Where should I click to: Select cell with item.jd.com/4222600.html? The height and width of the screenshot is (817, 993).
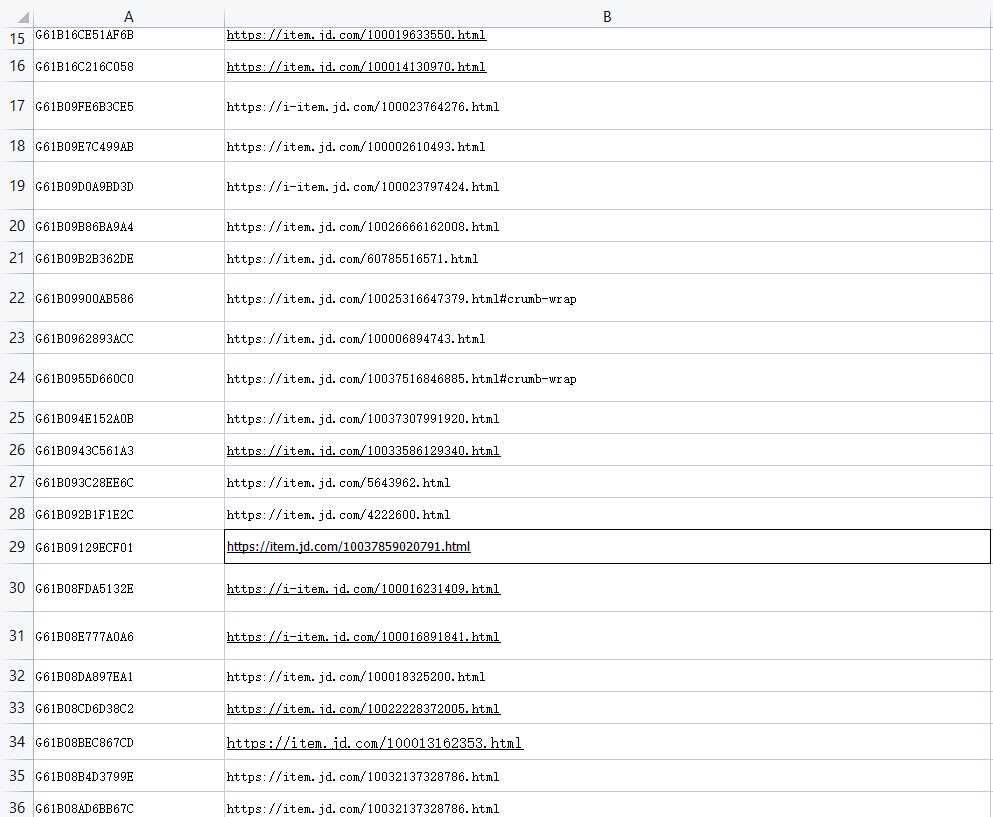point(607,514)
